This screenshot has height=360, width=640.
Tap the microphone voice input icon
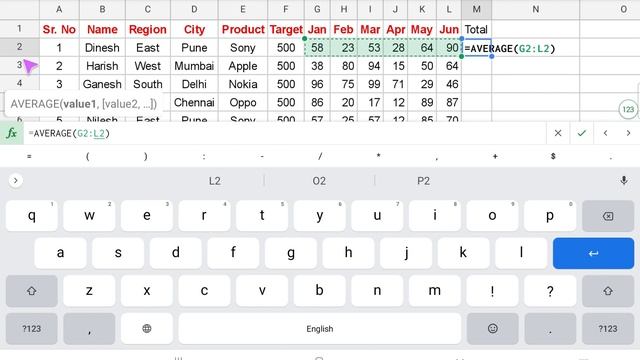click(624, 180)
